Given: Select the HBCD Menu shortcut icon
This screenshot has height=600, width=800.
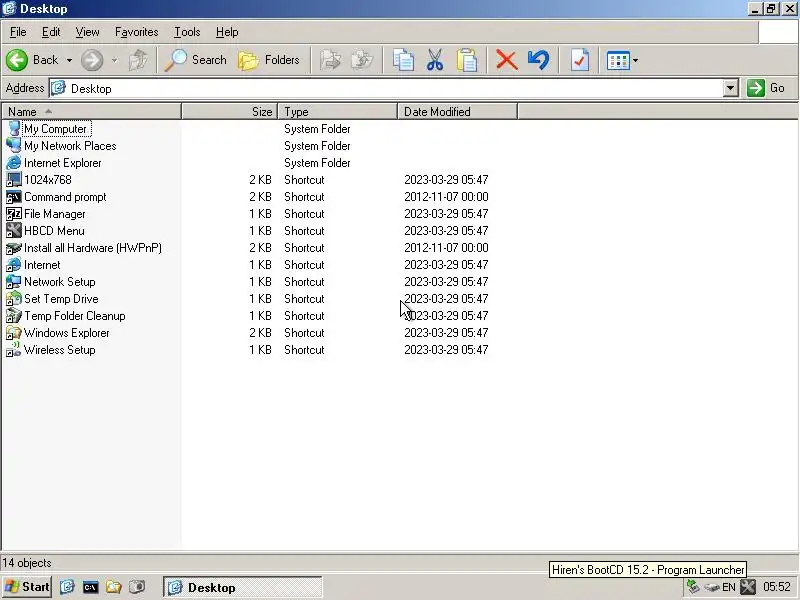Looking at the screenshot, I should (x=14, y=231).
